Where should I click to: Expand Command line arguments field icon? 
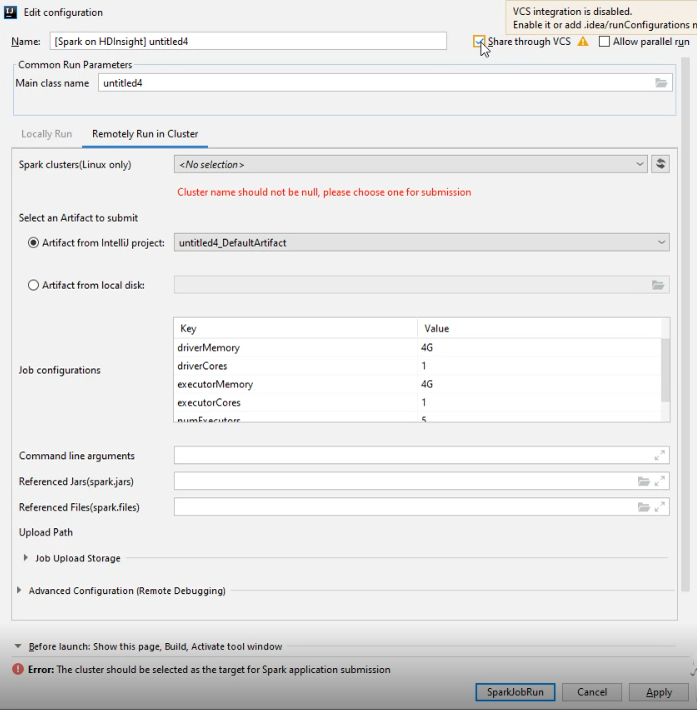659,455
